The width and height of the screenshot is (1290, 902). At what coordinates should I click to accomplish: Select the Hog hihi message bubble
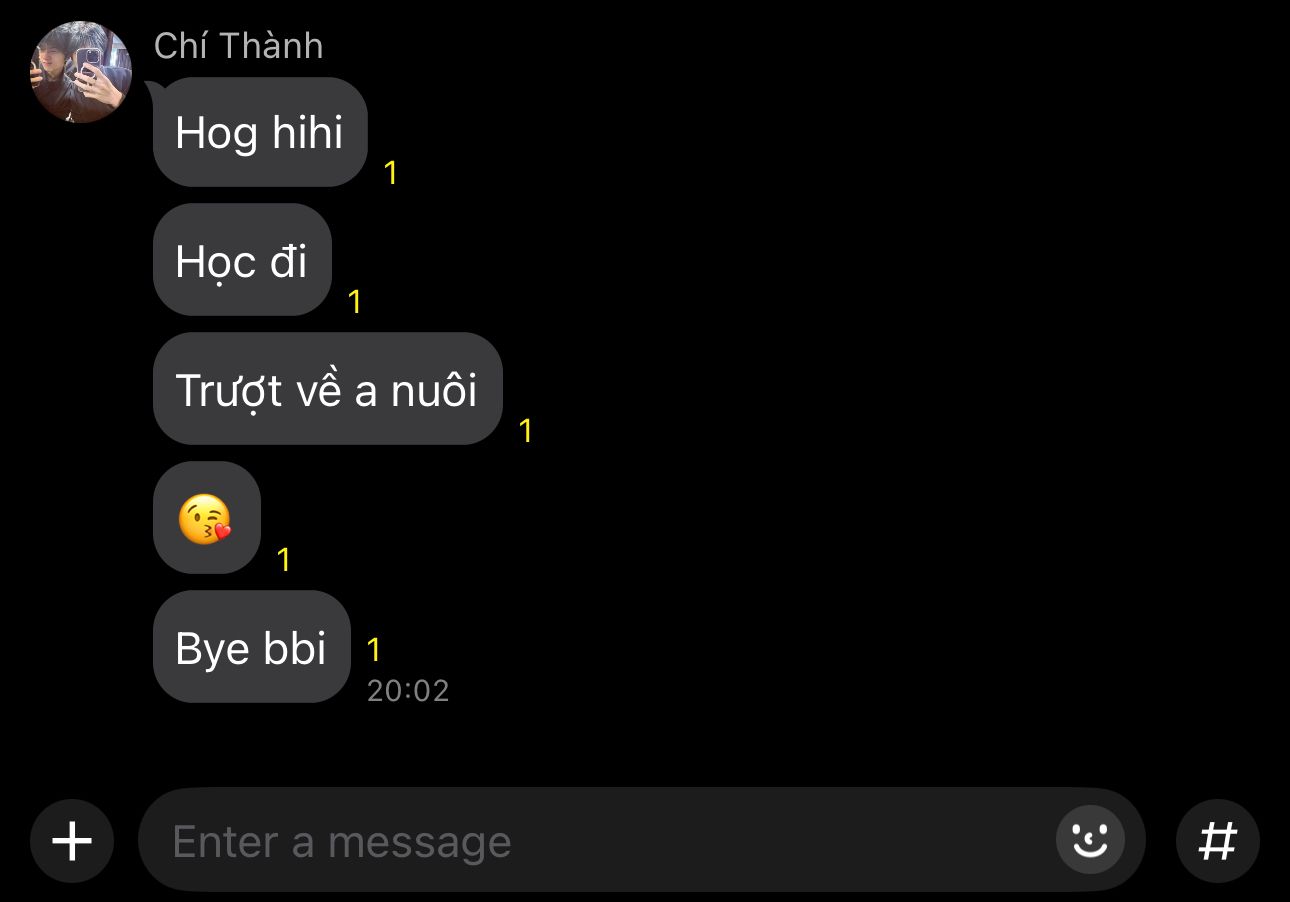[x=260, y=132]
